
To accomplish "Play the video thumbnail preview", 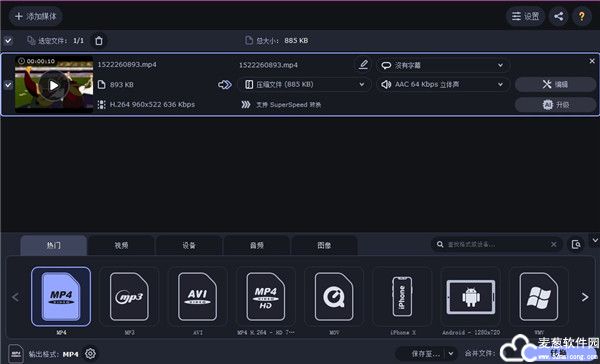I will 54,85.
